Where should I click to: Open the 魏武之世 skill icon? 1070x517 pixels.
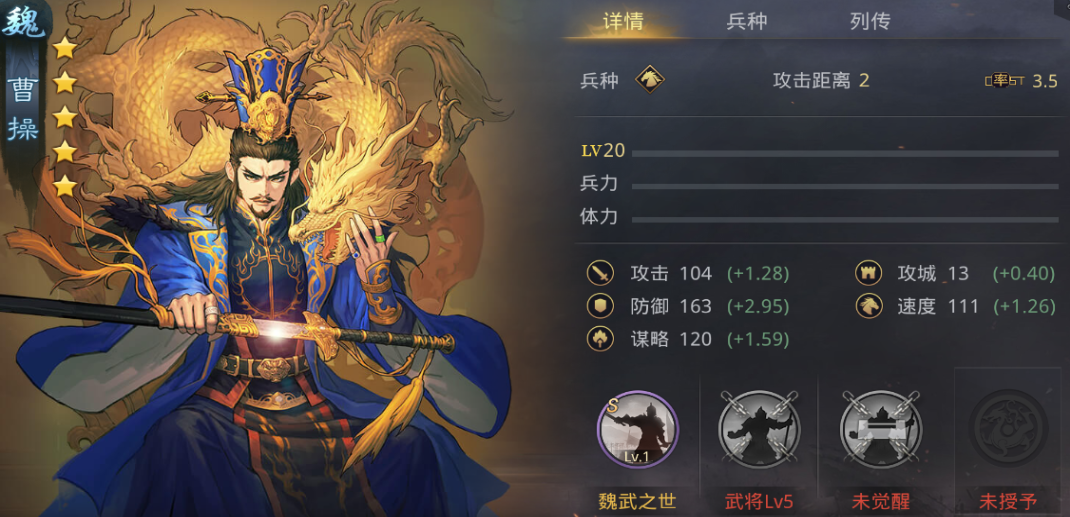click(637, 429)
